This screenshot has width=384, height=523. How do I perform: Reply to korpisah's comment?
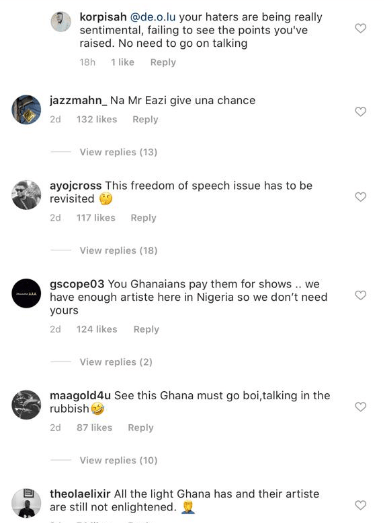pyautogui.click(x=163, y=62)
